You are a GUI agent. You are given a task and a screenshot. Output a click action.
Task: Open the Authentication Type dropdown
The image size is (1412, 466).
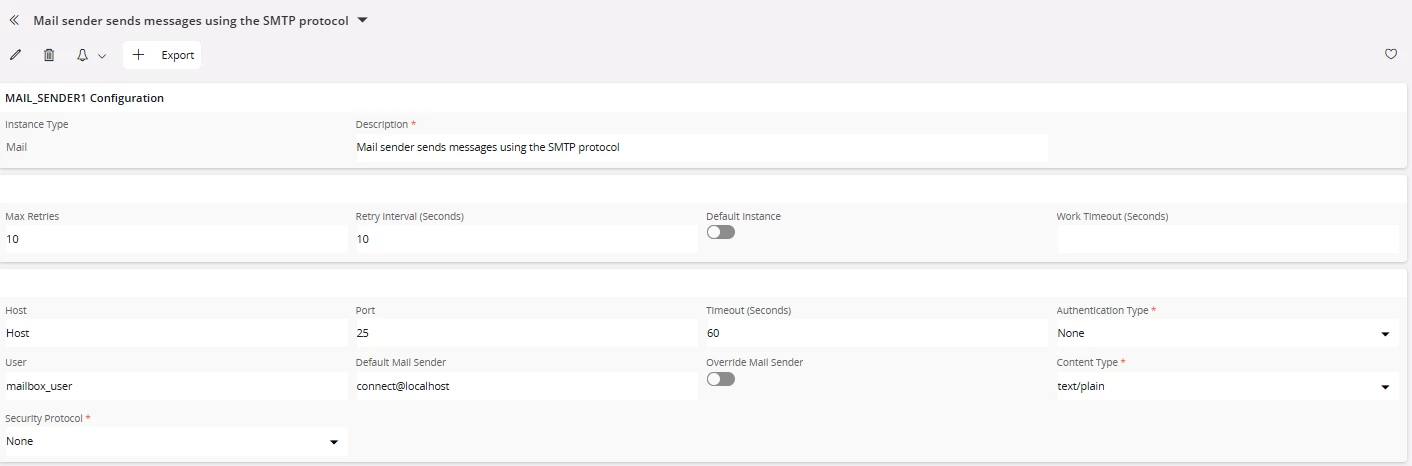(x=1227, y=333)
